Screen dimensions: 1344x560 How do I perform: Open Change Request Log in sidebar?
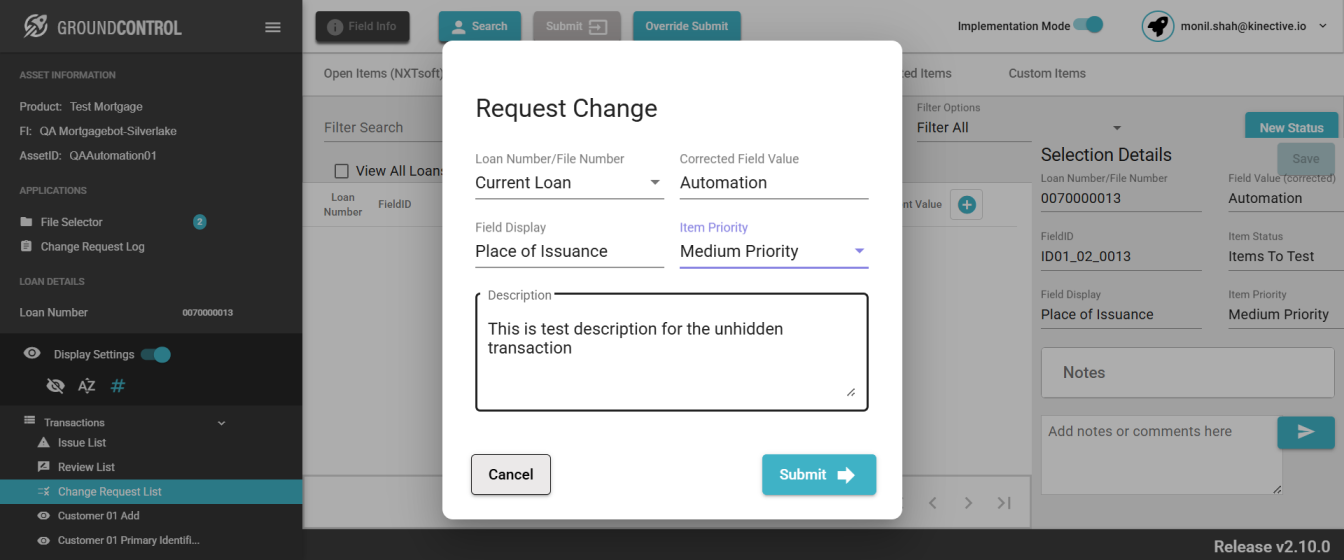(x=92, y=246)
